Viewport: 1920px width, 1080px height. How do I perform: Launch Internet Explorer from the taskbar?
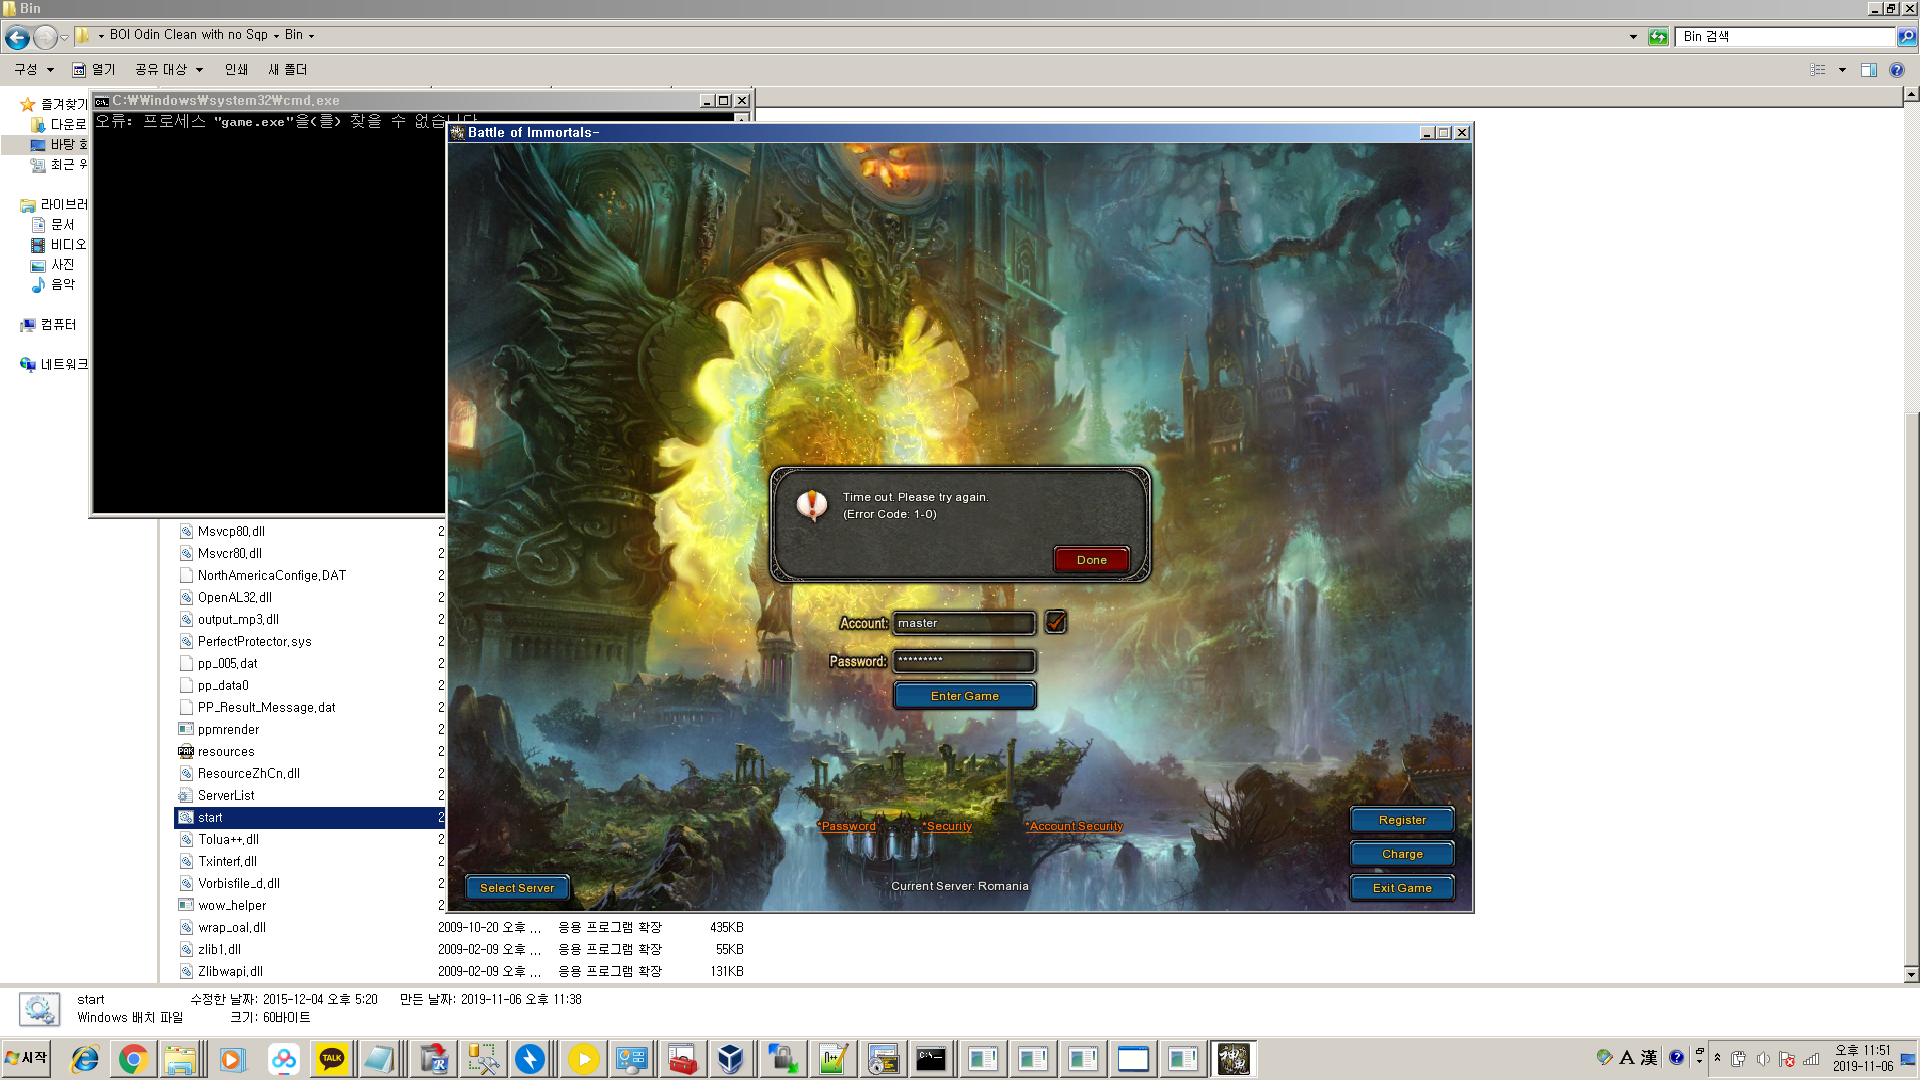85,1059
